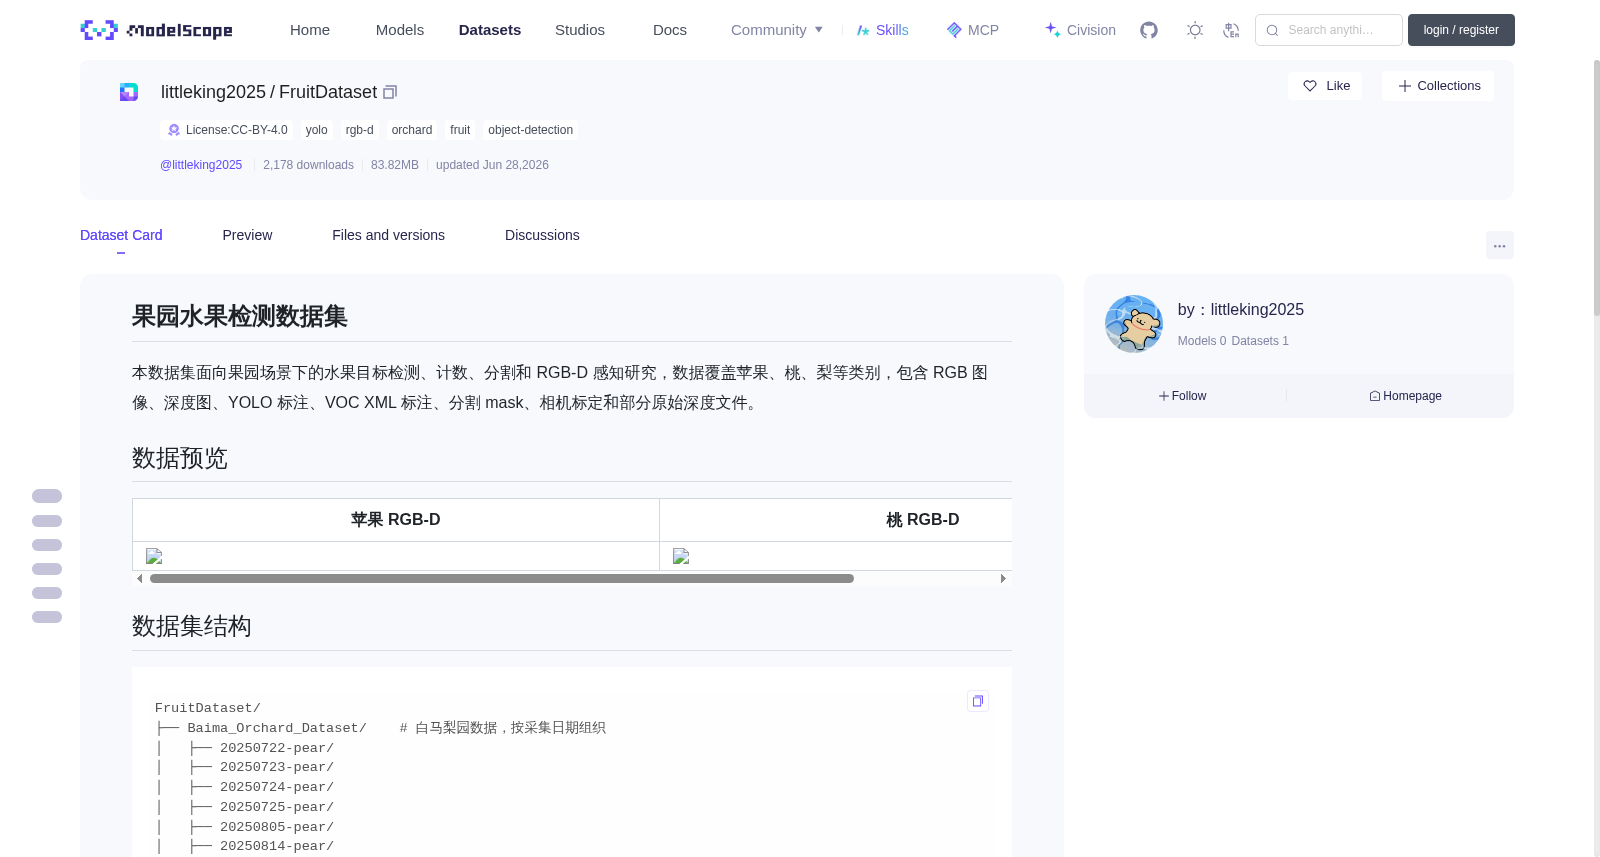1600x857 pixels.
Task: Expand the Community dropdown menu
Action: (x=777, y=30)
